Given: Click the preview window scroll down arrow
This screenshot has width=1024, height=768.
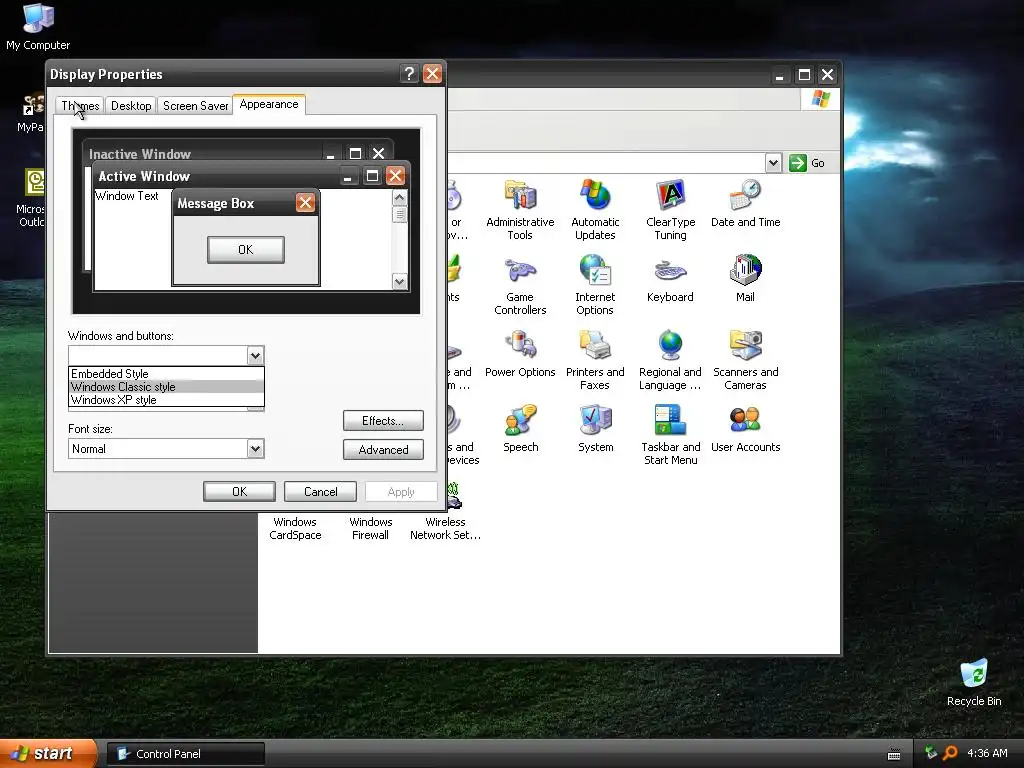Looking at the screenshot, I should 400,281.
